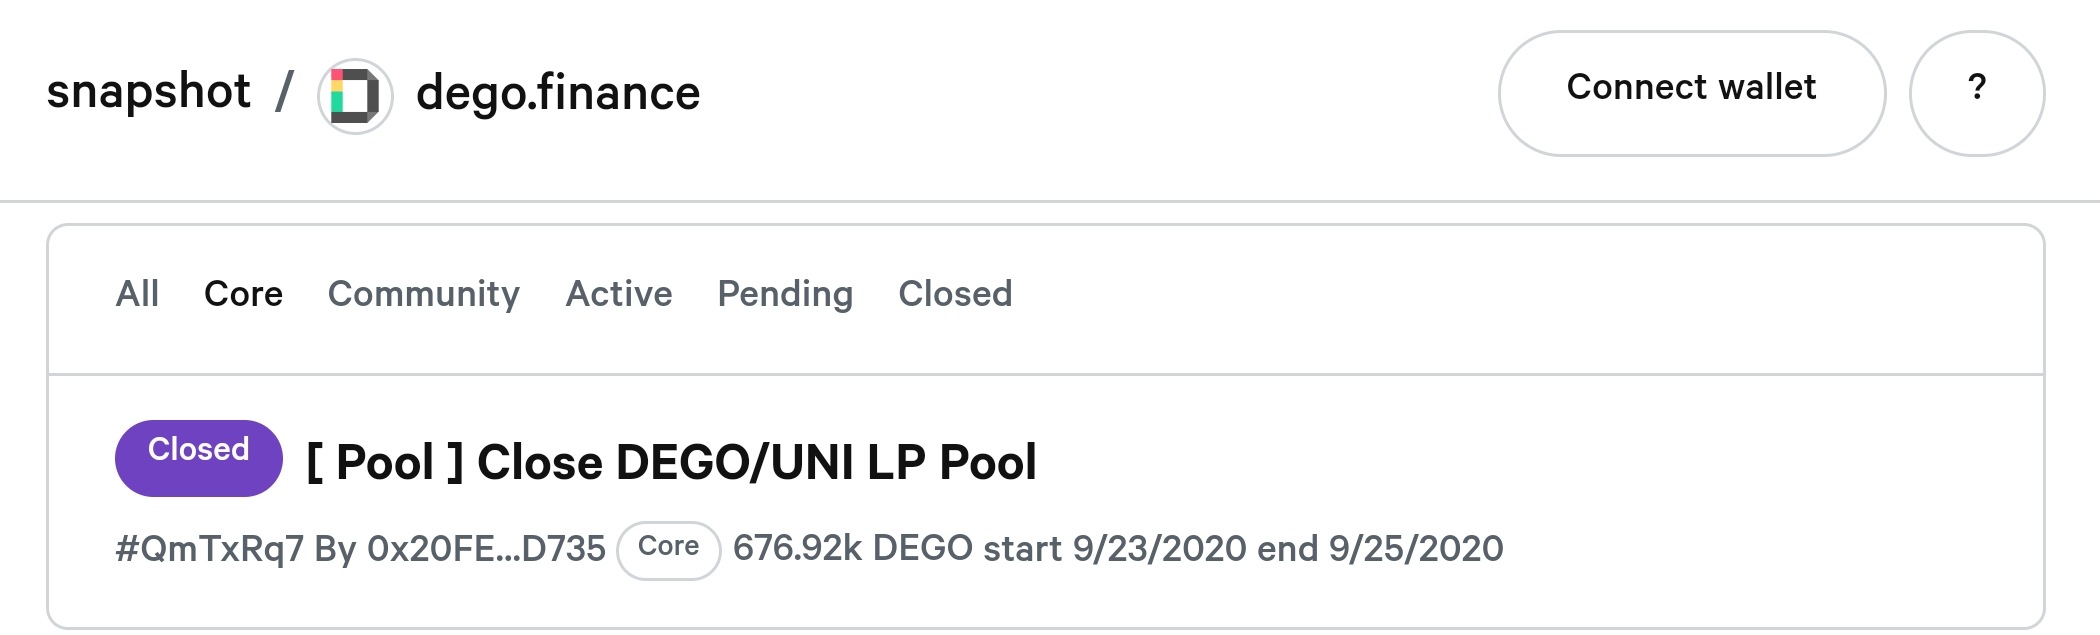2100x635 pixels.
Task: Click the Connect wallet button
Action: pos(1691,92)
